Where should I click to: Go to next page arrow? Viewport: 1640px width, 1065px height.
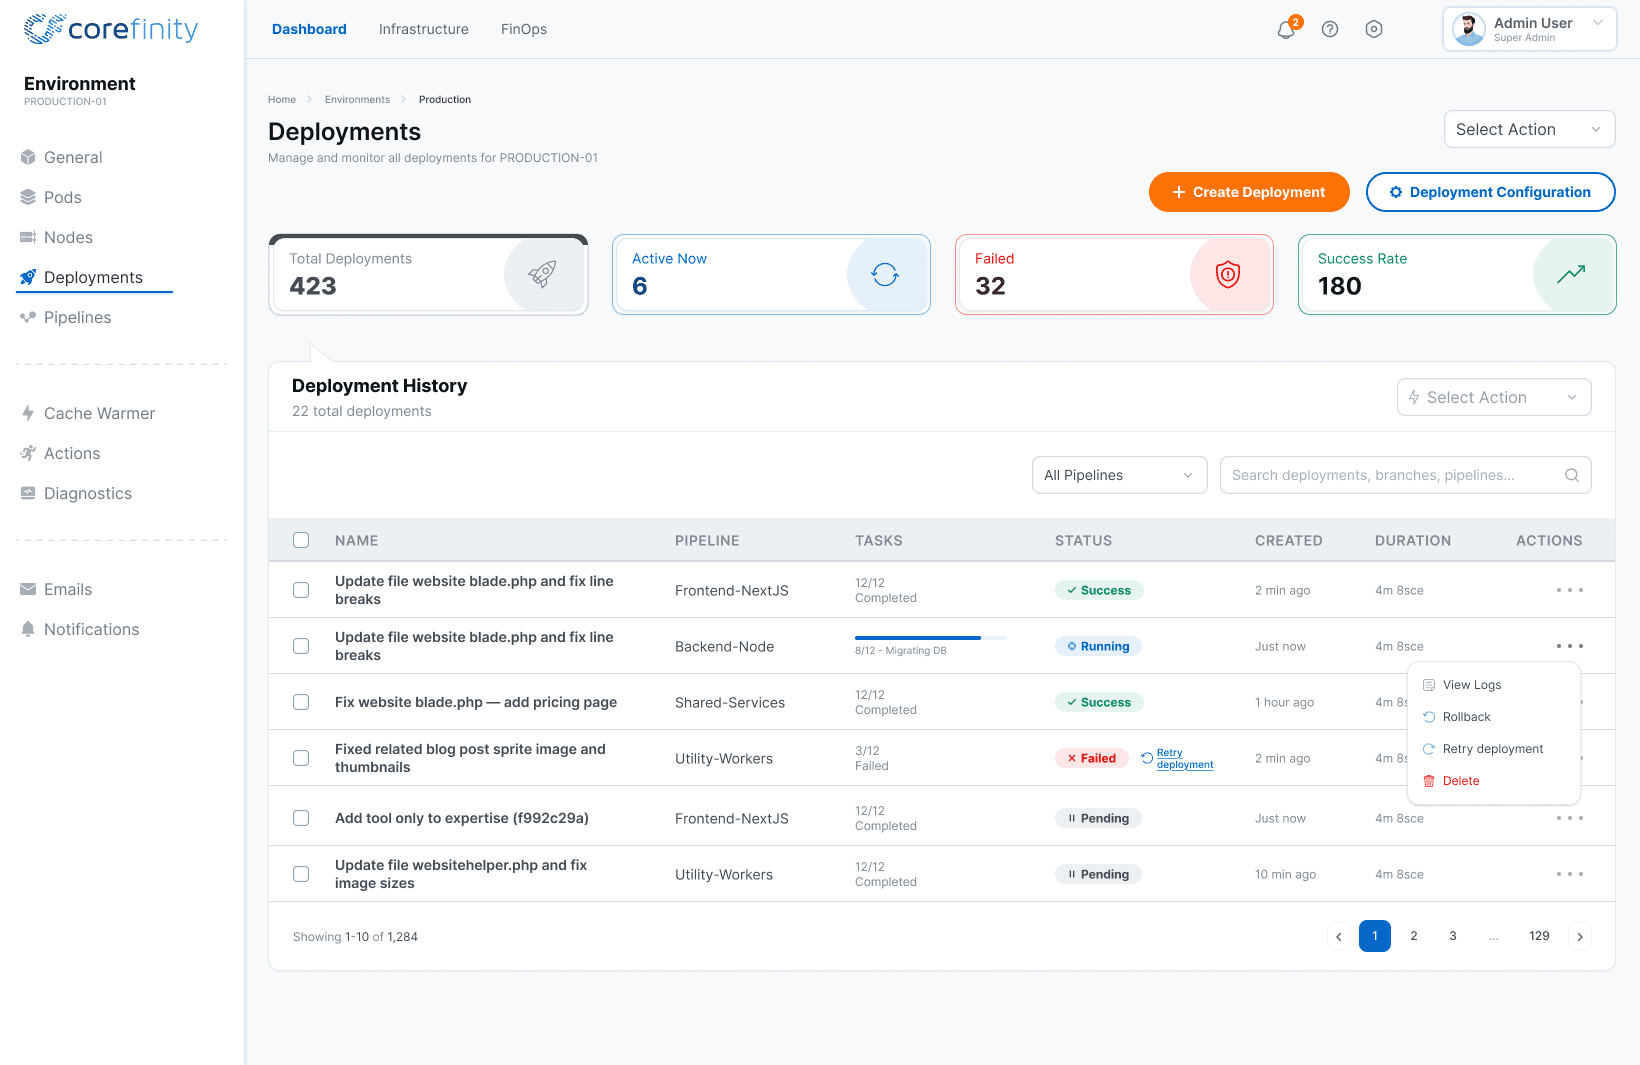click(x=1580, y=937)
